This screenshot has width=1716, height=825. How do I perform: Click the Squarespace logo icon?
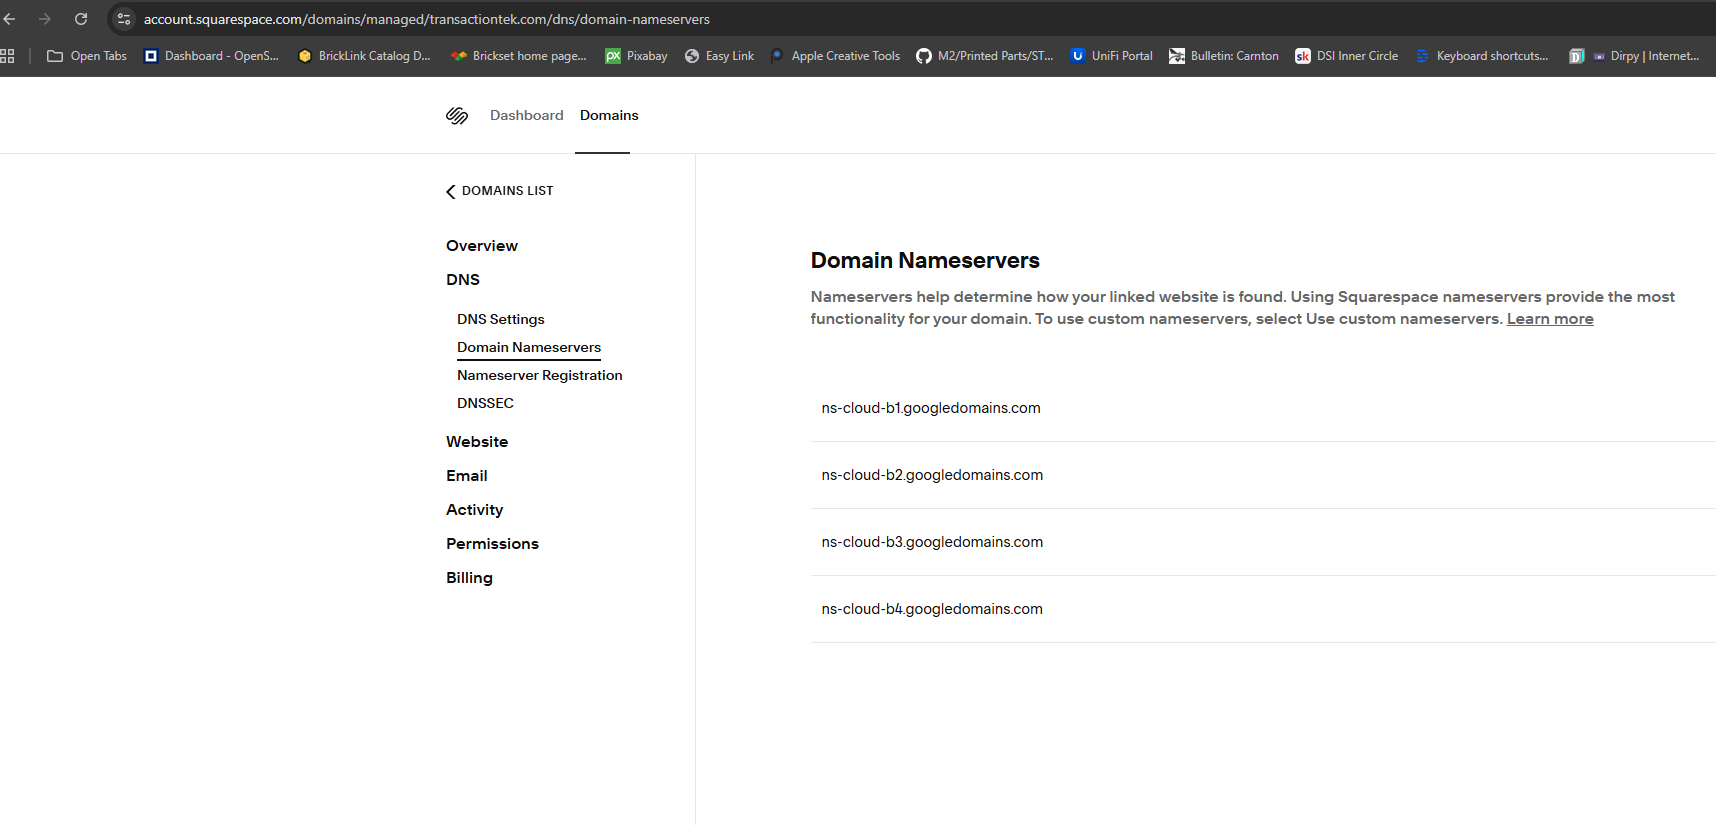(457, 116)
